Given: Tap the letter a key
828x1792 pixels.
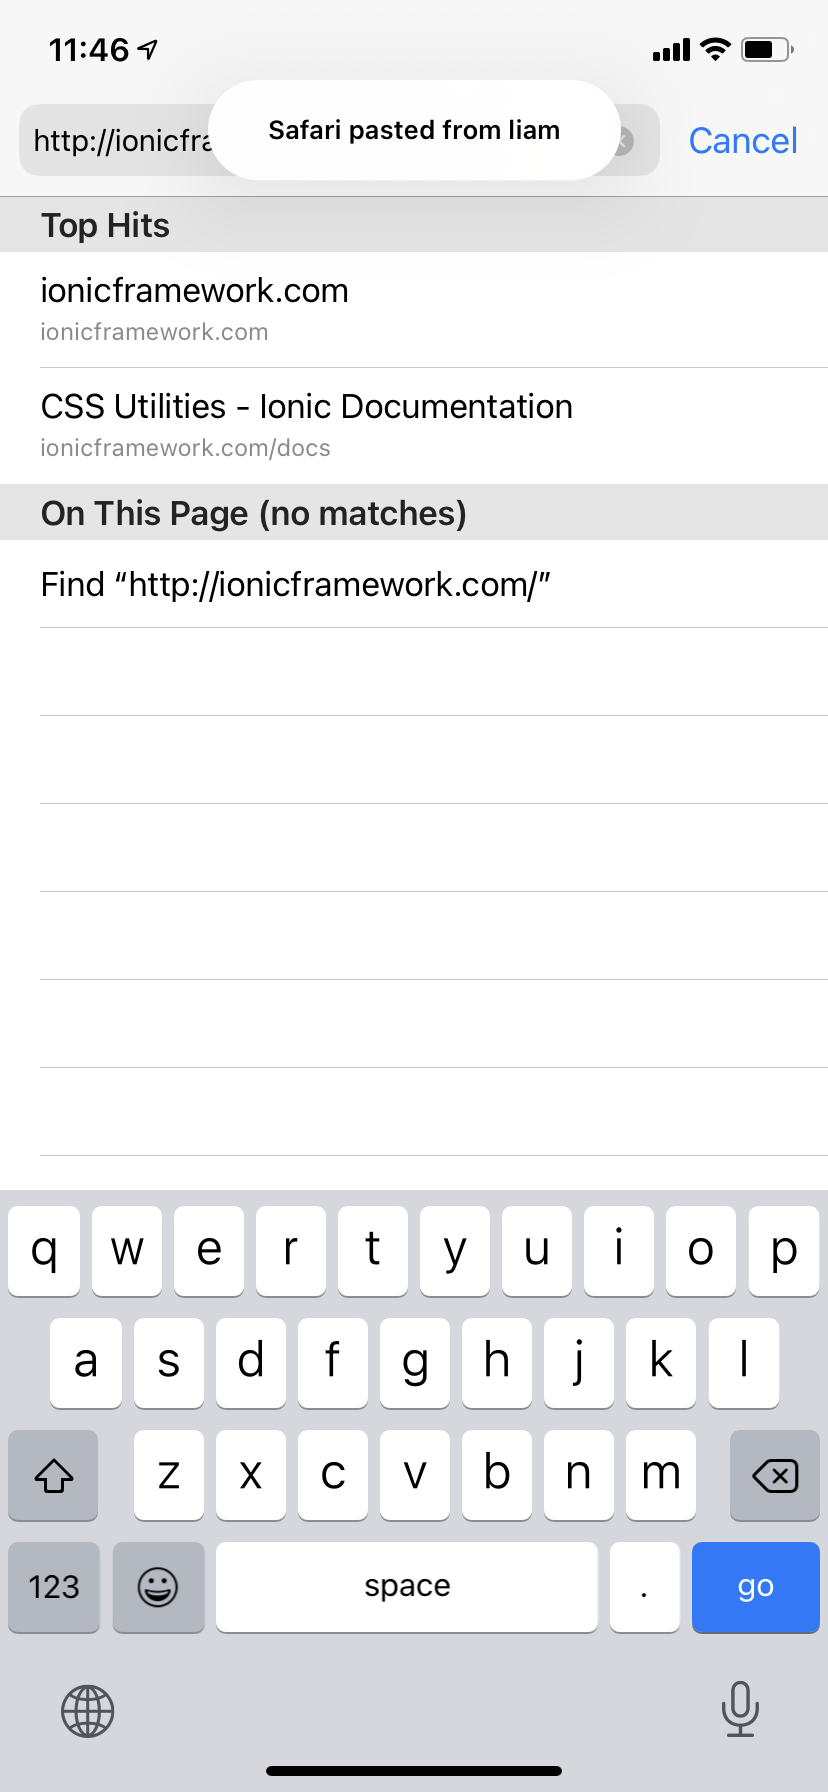Looking at the screenshot, I should tap(86, 1362).
